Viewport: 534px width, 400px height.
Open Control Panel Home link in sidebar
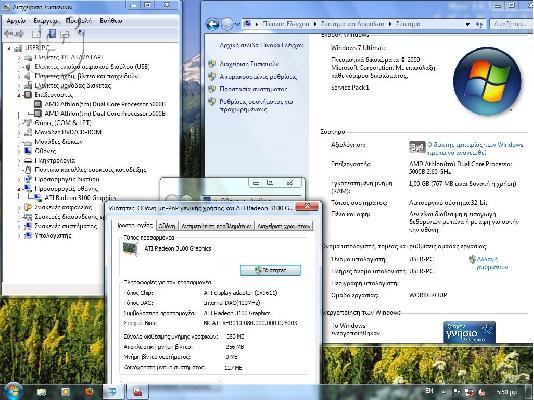click(262, 45)
